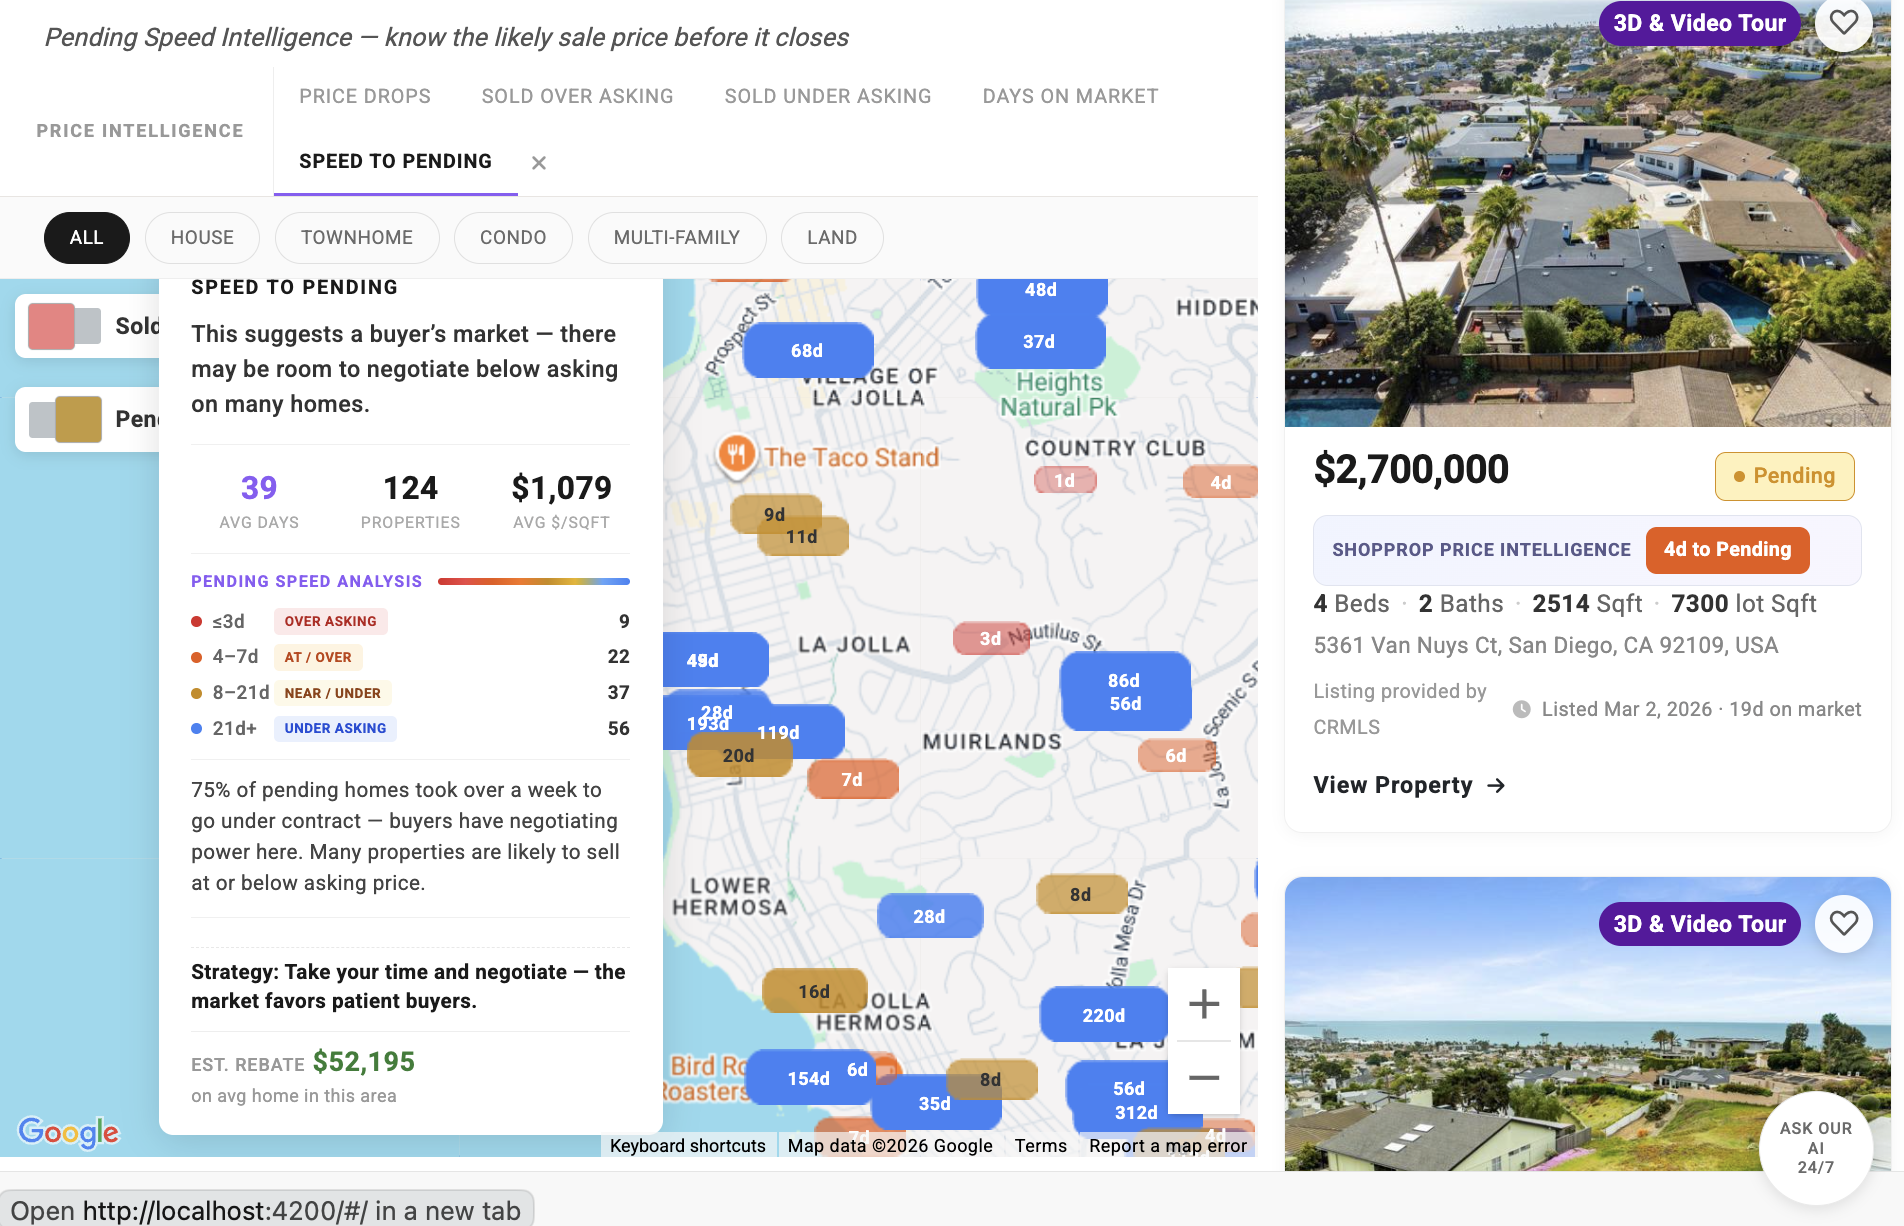Open the Google logo link on map
This screenshot has width=1904, height=1226.
(69, 1131)
